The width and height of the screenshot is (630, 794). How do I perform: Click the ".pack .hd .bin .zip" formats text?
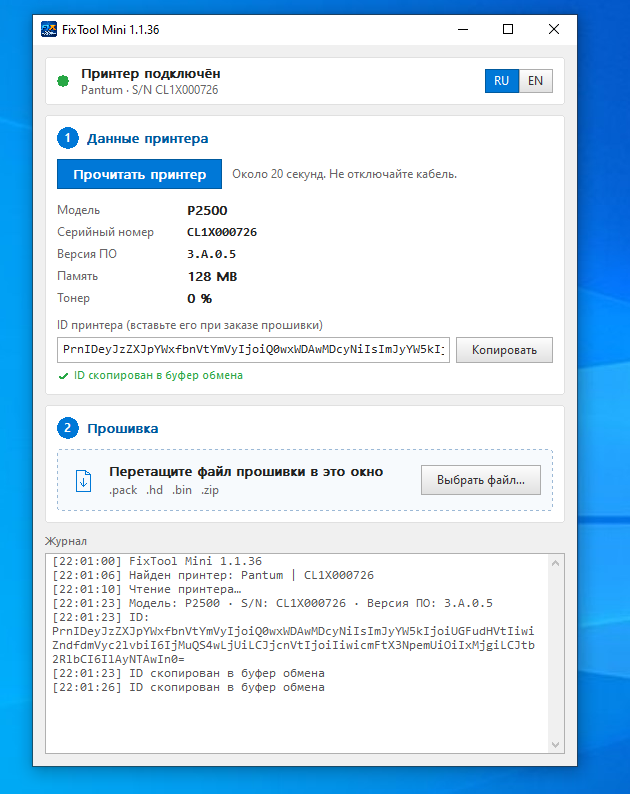pos(164,490)
